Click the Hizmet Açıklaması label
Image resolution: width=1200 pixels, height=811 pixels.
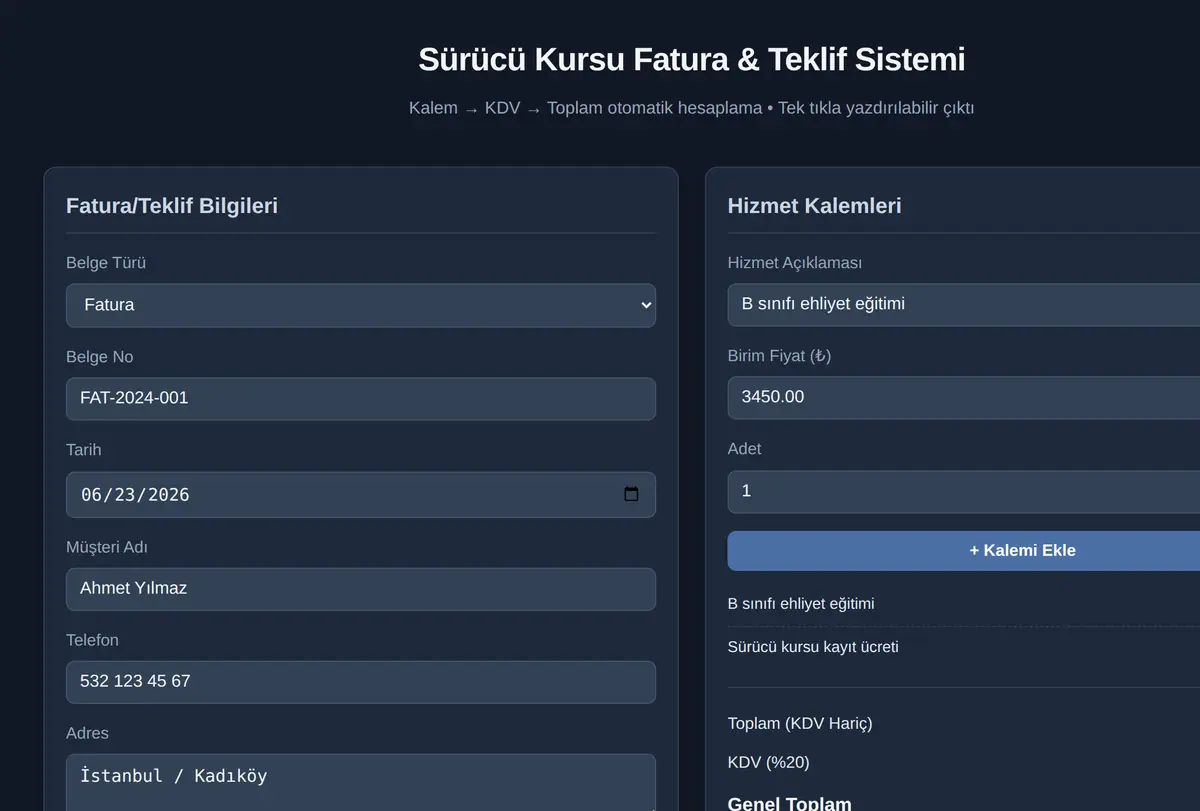[x=795, y=263]
